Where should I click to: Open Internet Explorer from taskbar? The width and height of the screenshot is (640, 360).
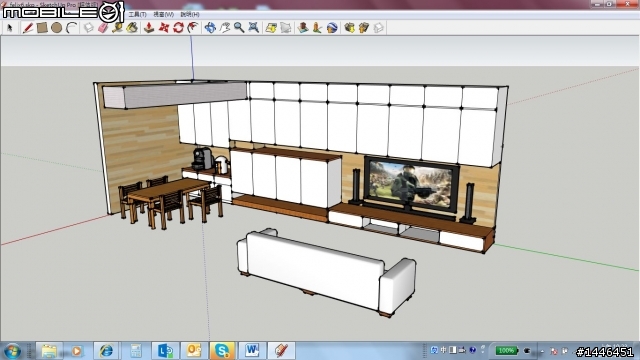point(106,351)
